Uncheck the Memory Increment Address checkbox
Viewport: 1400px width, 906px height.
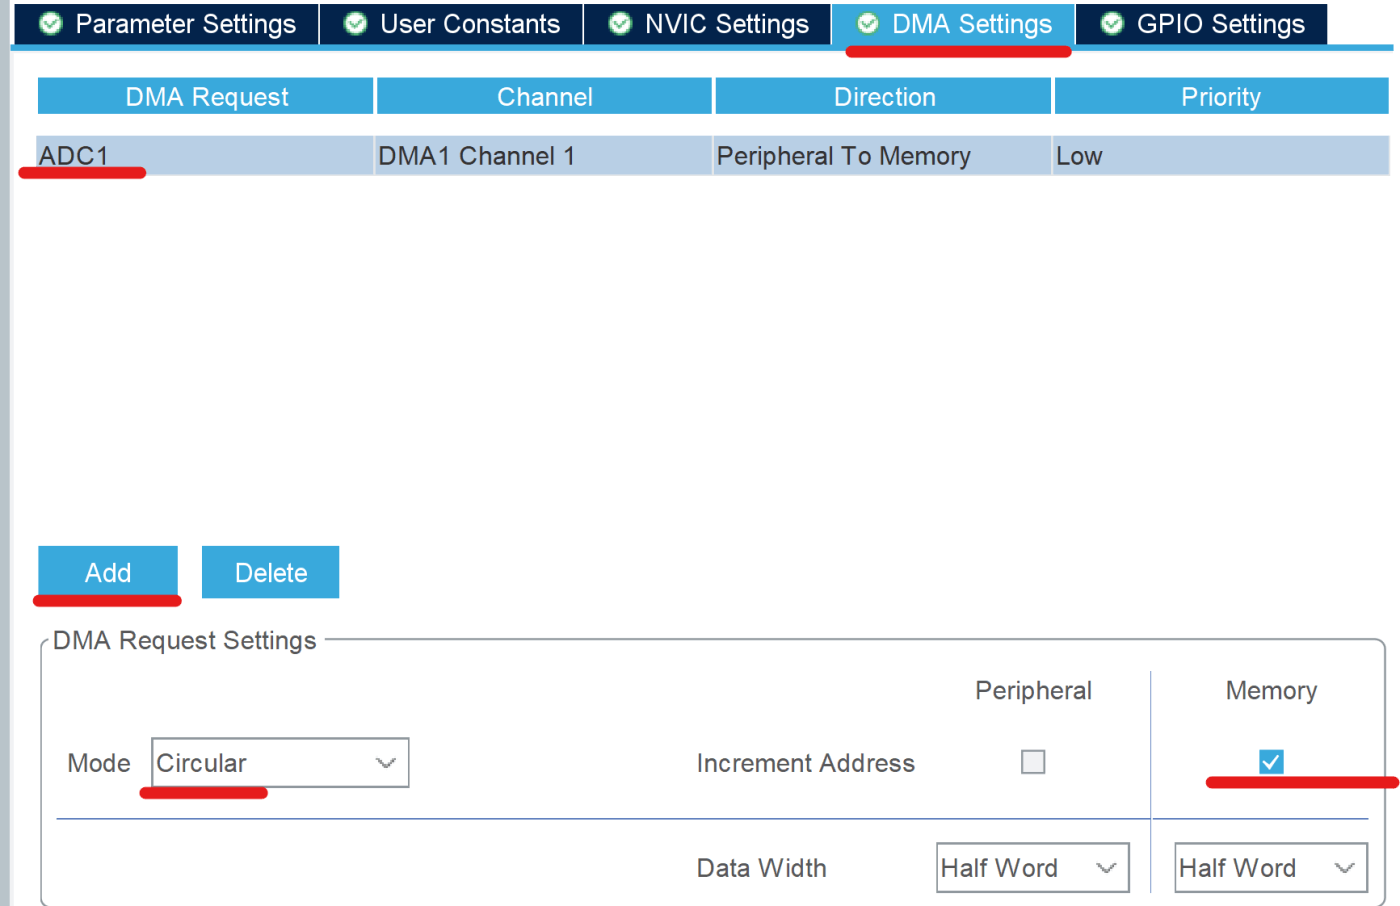[x=1270, y=762]
